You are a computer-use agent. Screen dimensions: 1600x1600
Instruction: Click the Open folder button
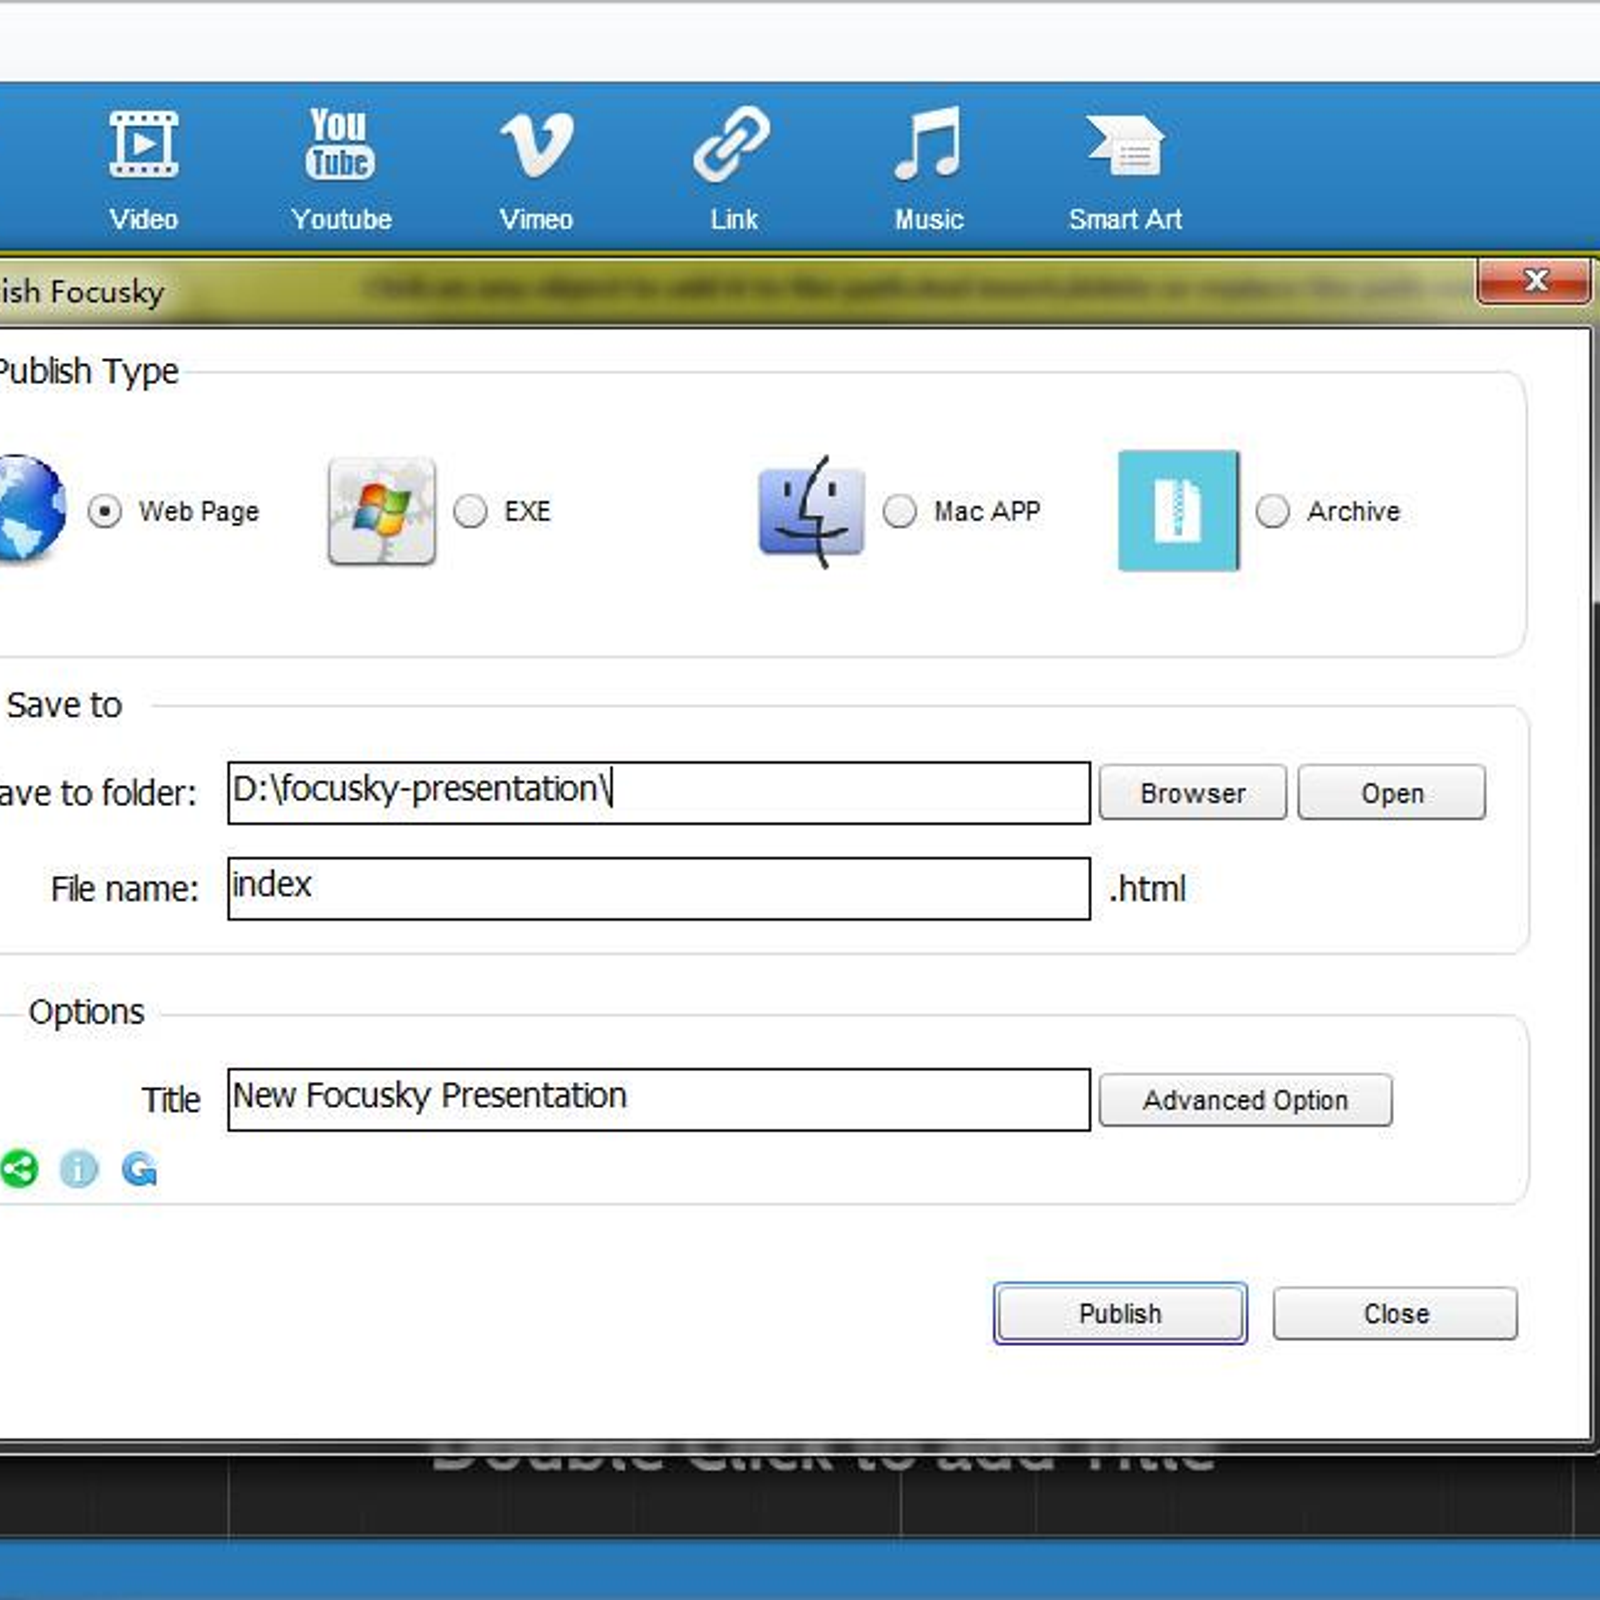pyautogui.click(x=1392, y=793)
